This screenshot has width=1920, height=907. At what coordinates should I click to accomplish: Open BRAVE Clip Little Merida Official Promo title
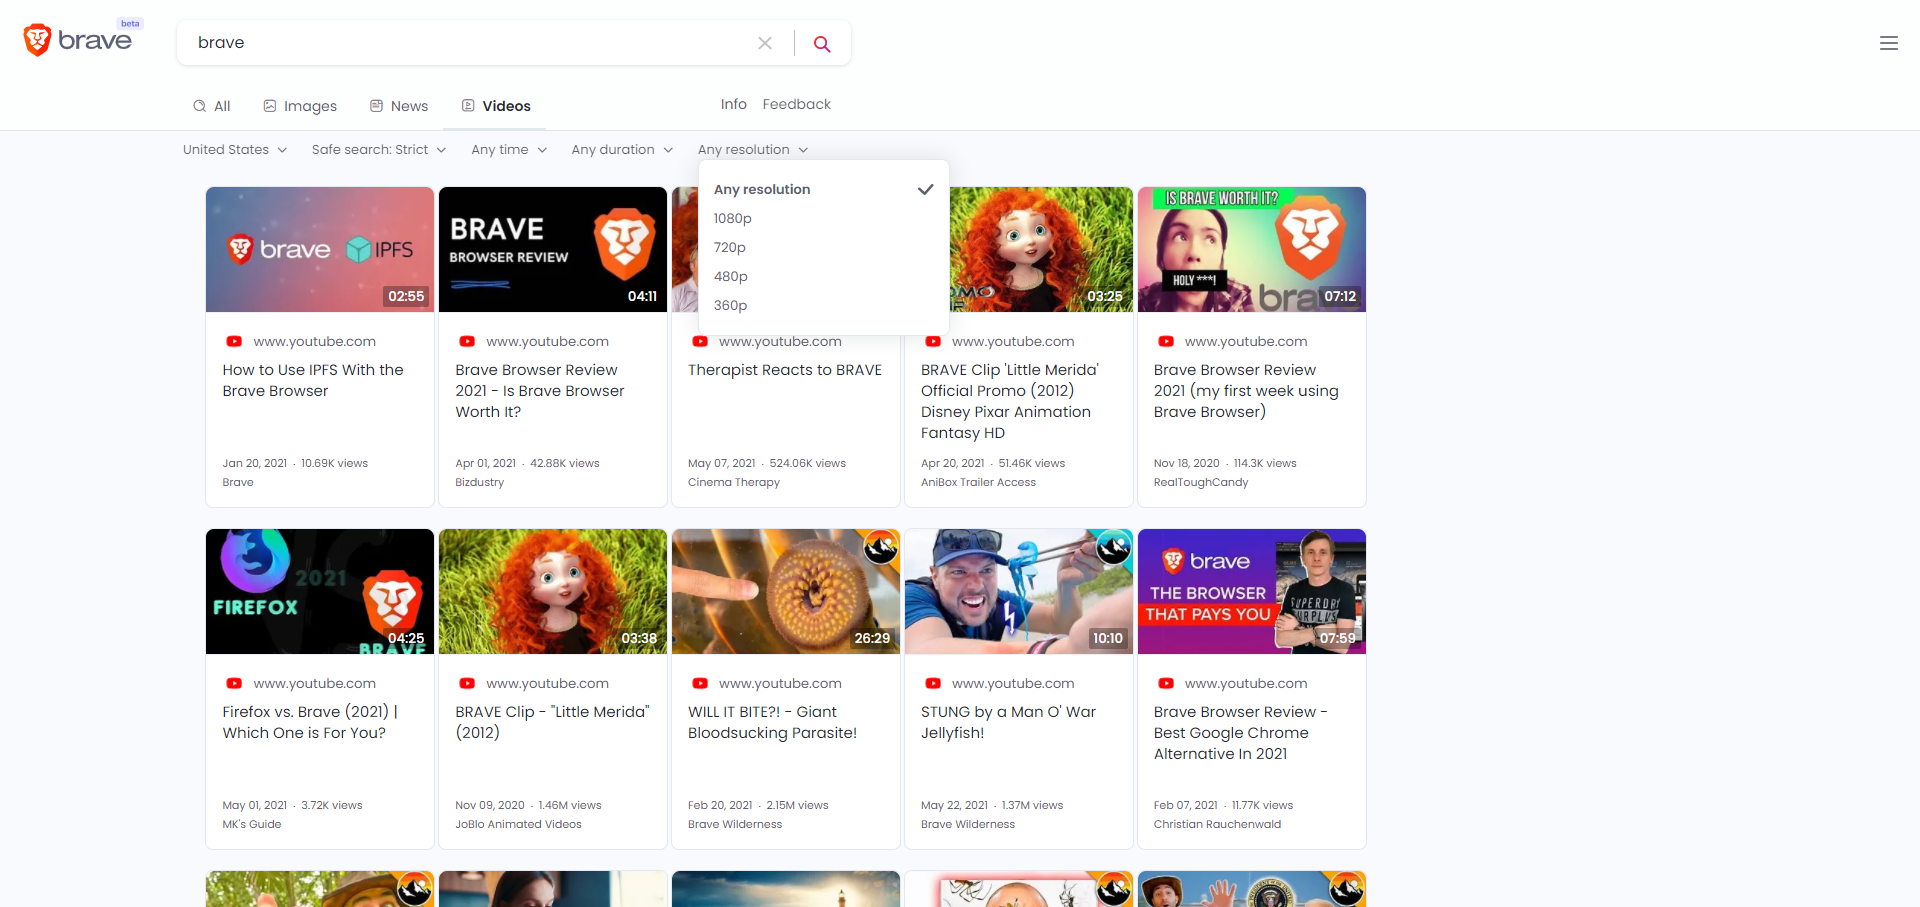tap(1010, 401)
